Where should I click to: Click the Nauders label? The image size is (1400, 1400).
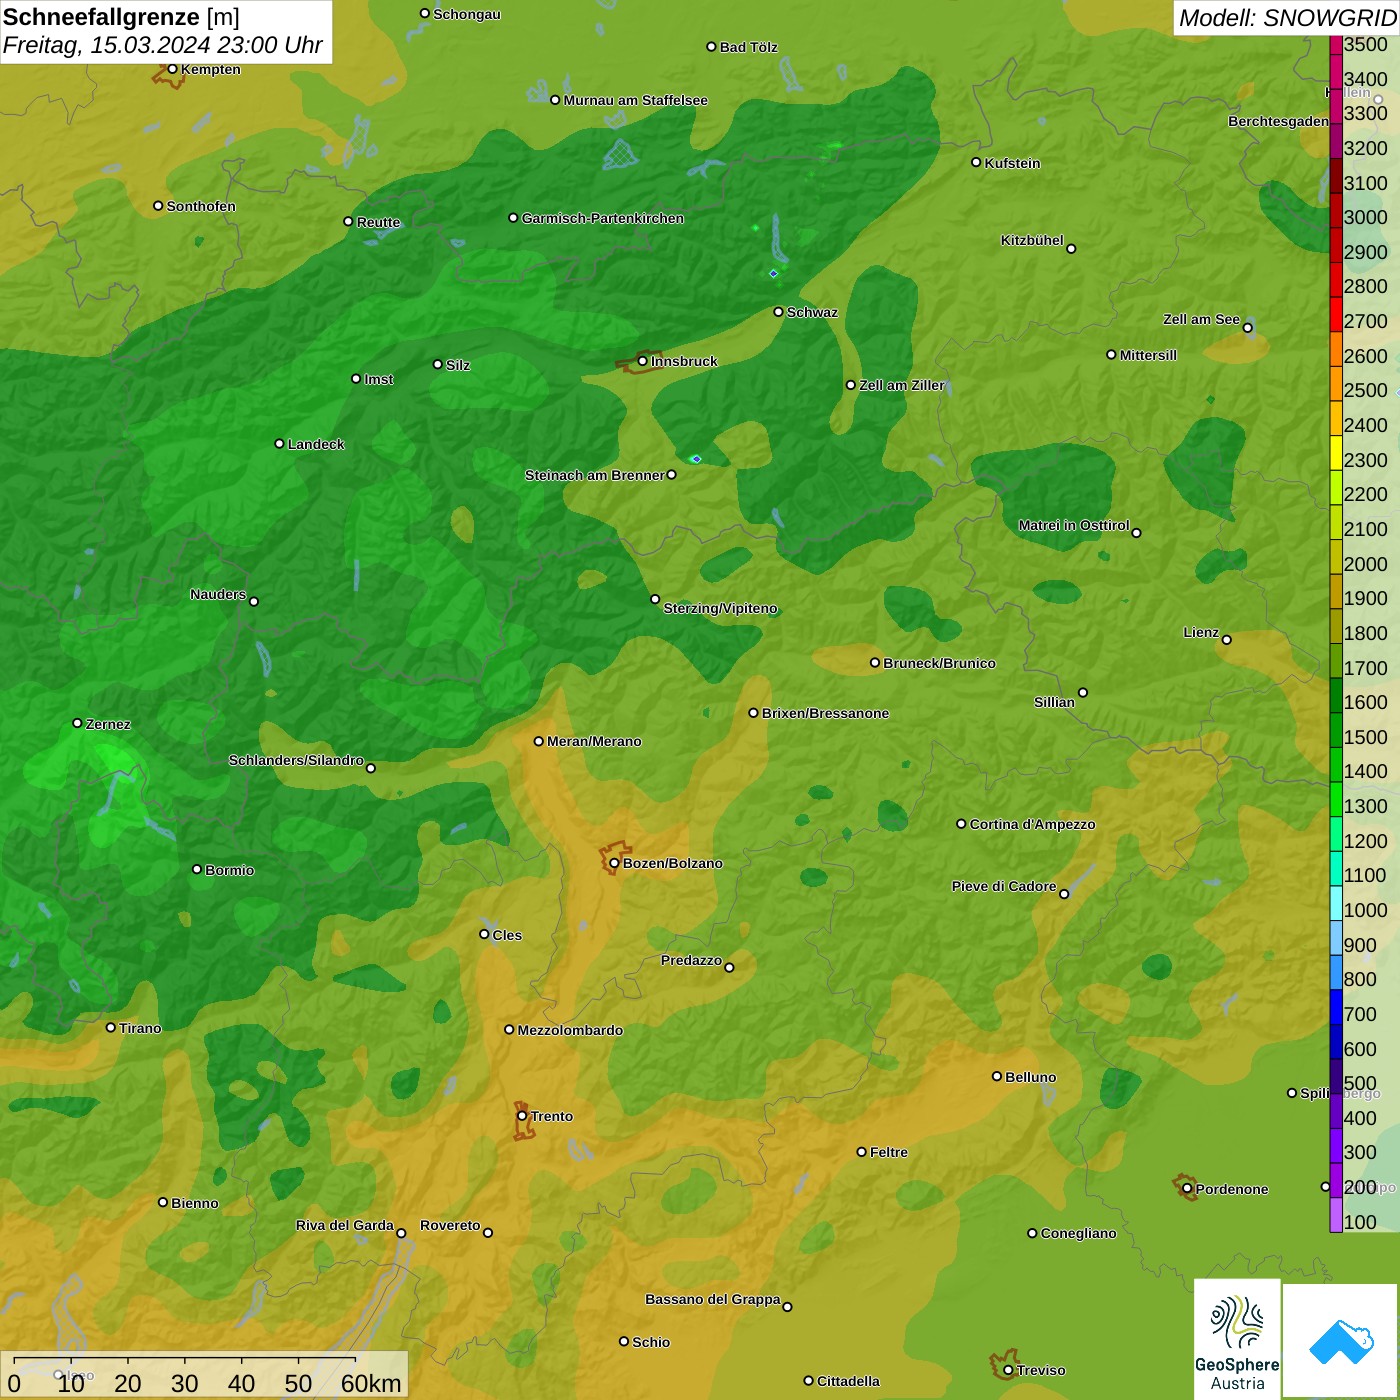(x=218, y=594)
